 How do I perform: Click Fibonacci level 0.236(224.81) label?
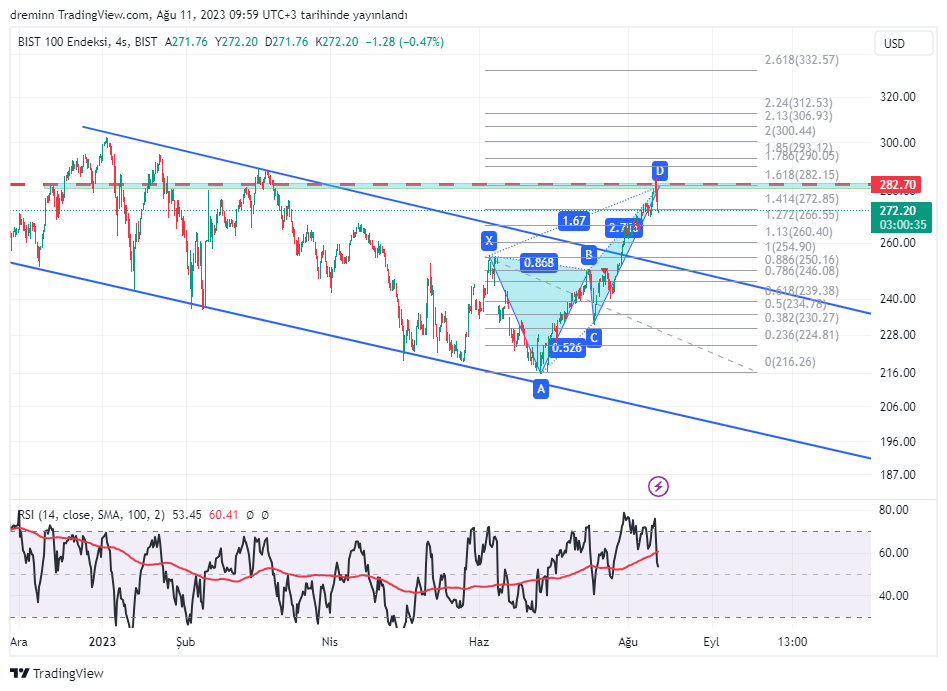click(x=801, y=335)
